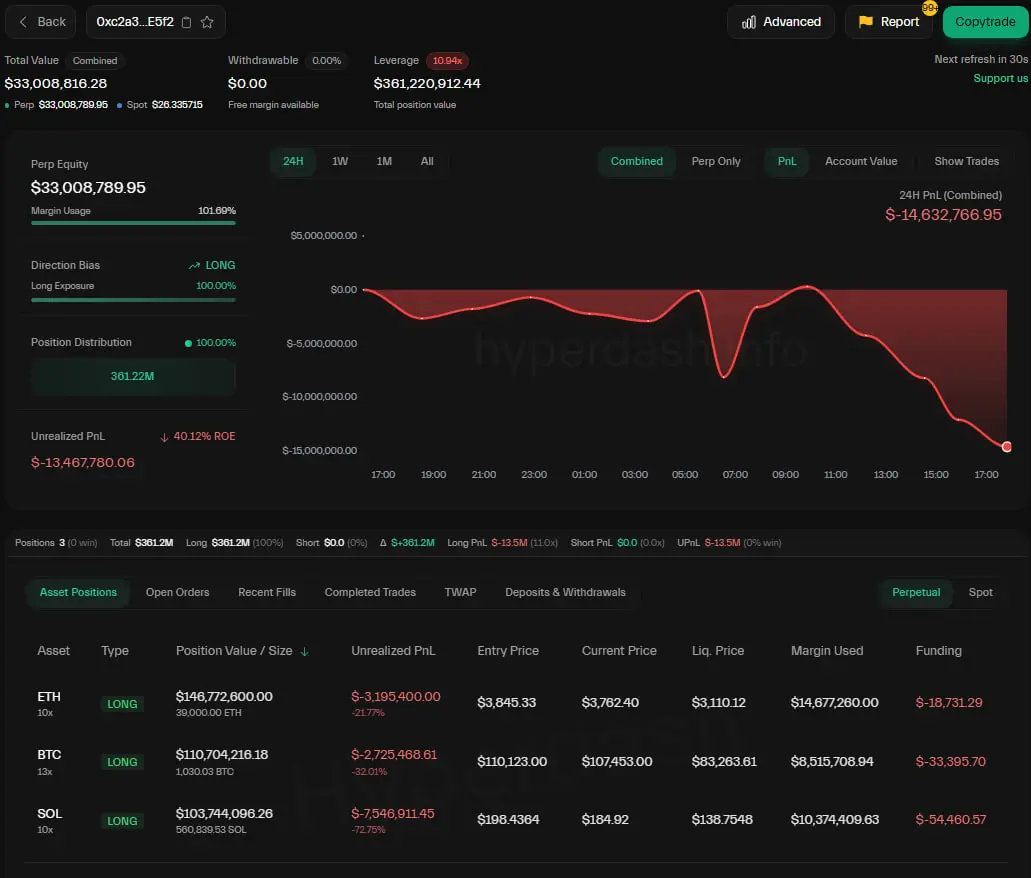Copy wallet address with the clipboard icon

point(188,22)
